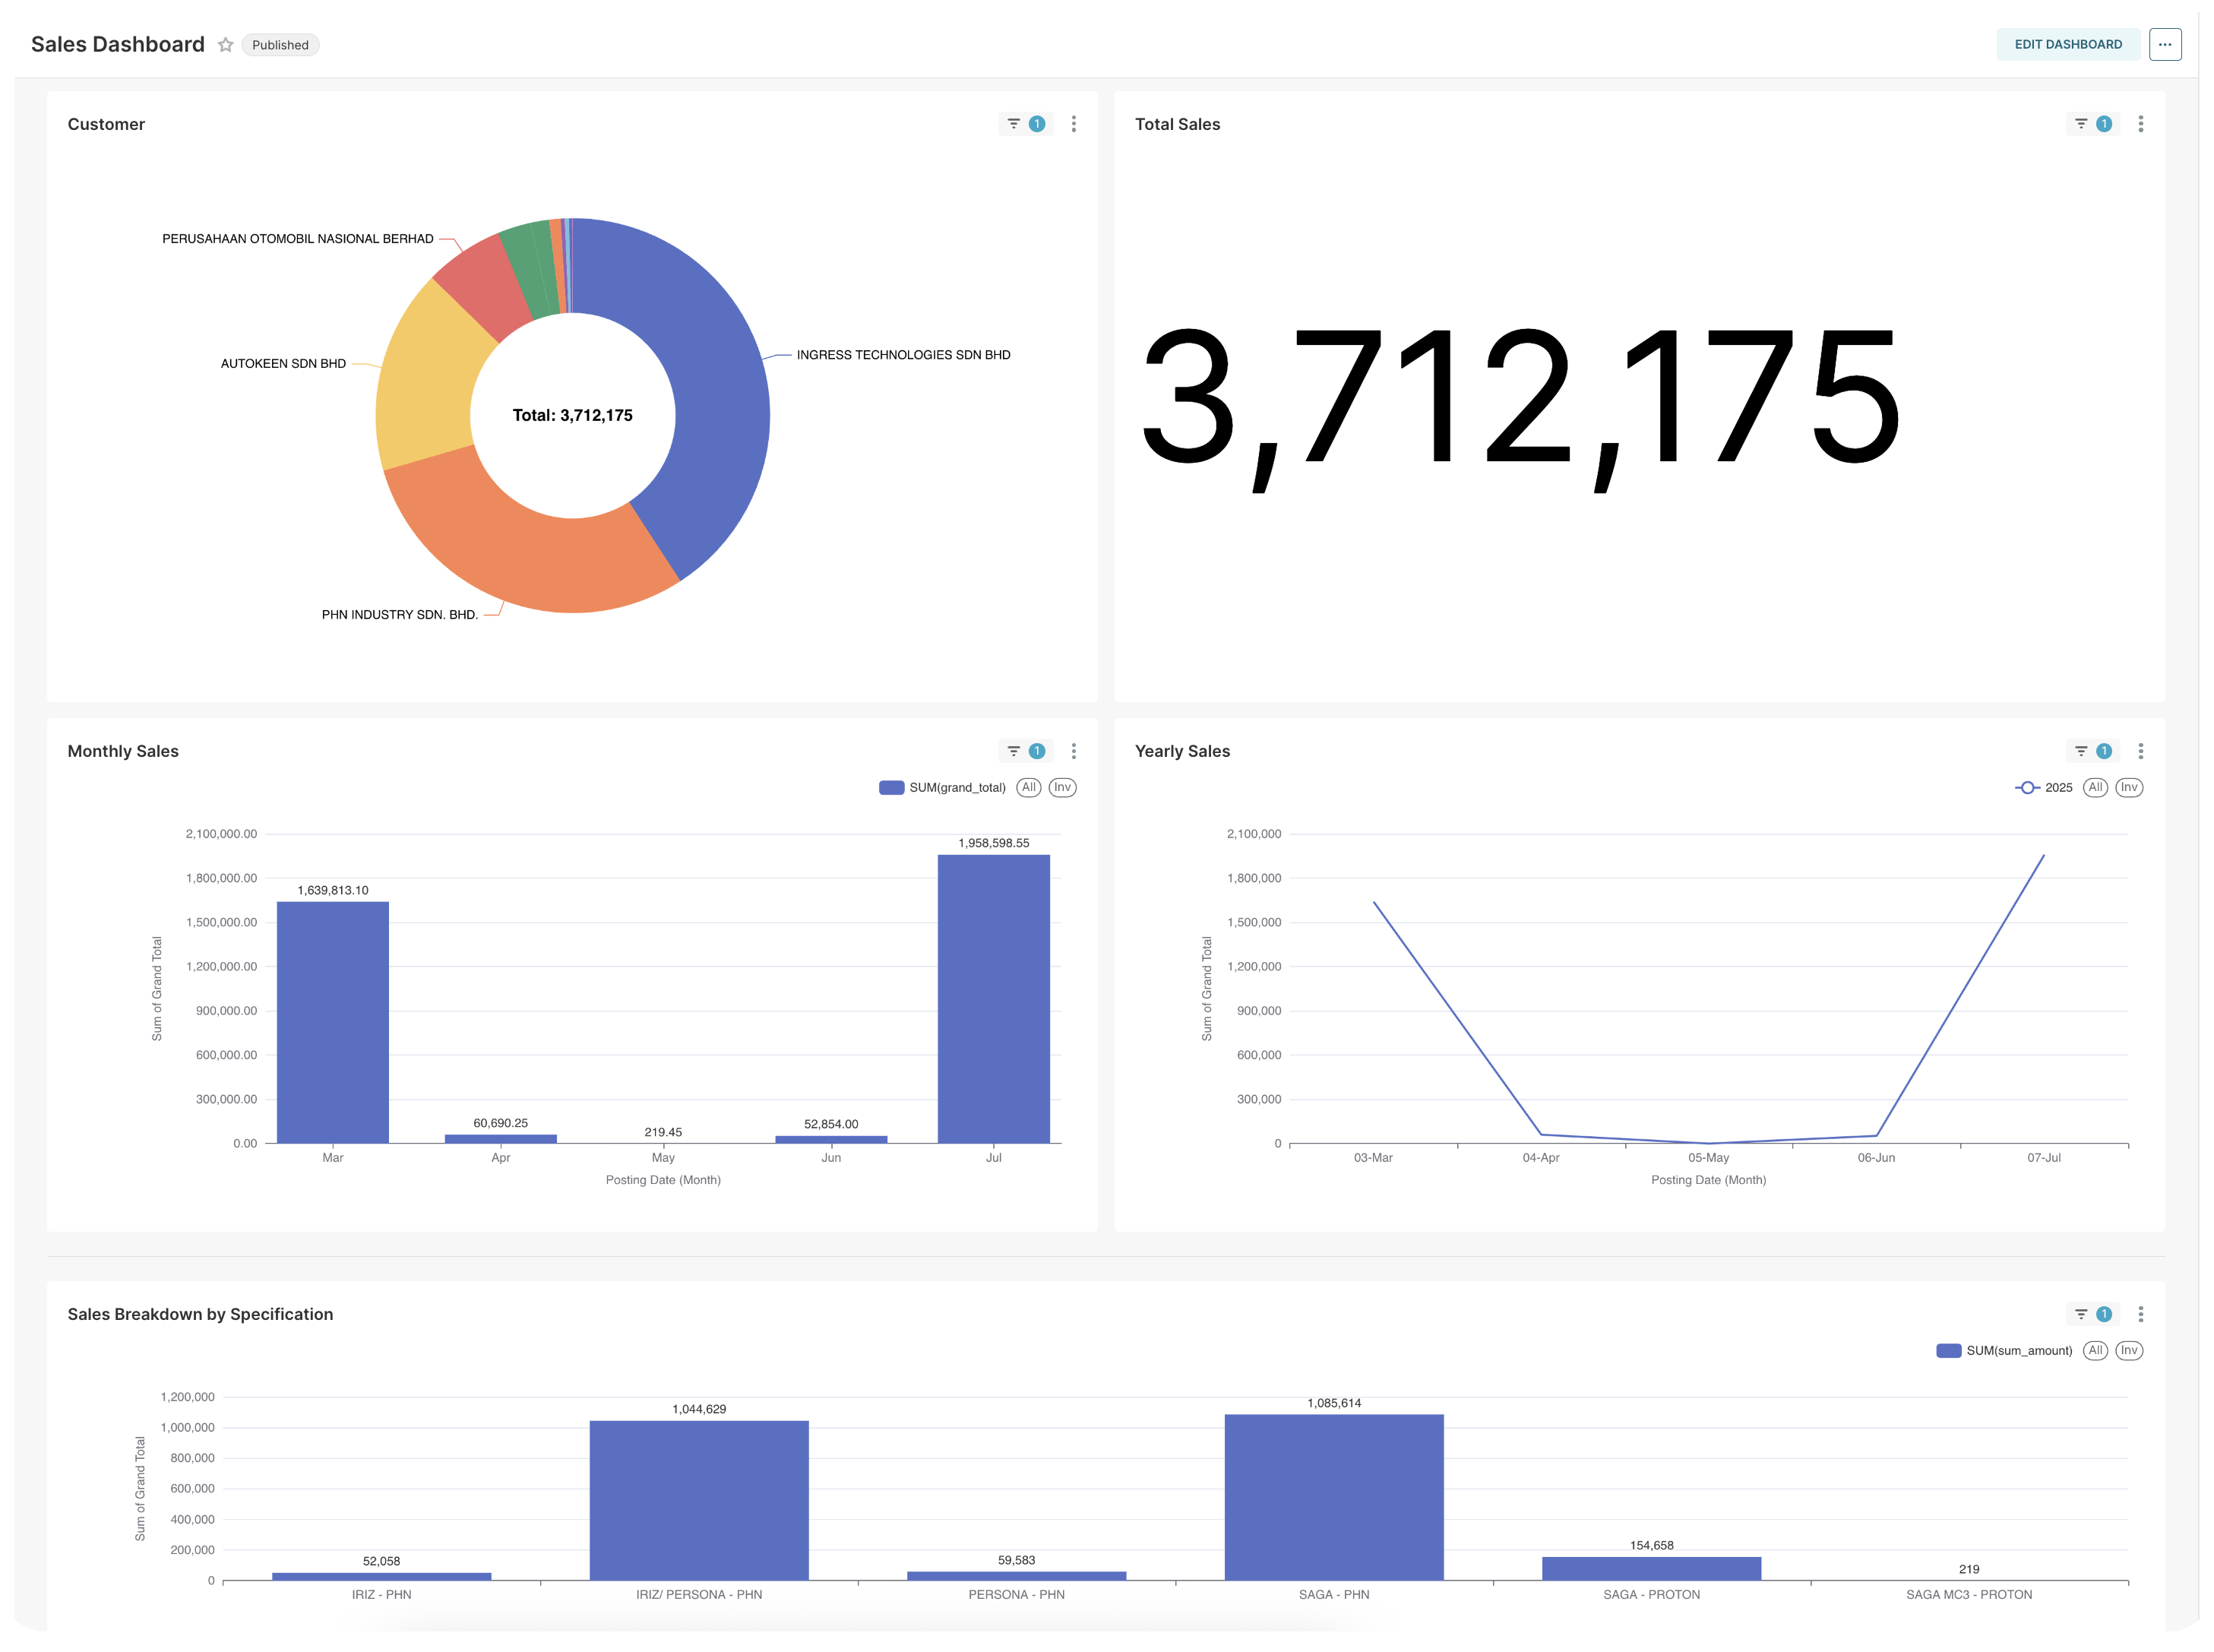2214x1652 pixels.
Task: Open three-dot menu of Sales Breakdown chart
Action: [x=2141, y=1314]
